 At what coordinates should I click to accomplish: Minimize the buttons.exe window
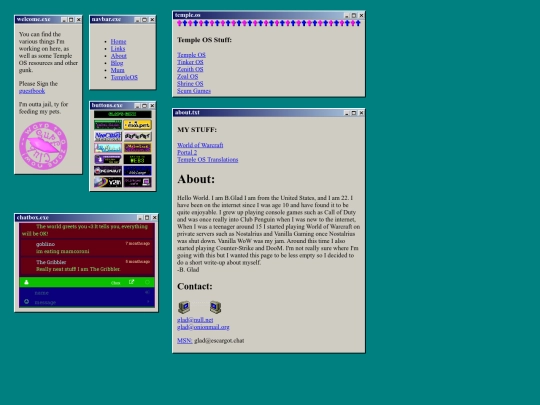pyautogui.click(x=137, y=106)
